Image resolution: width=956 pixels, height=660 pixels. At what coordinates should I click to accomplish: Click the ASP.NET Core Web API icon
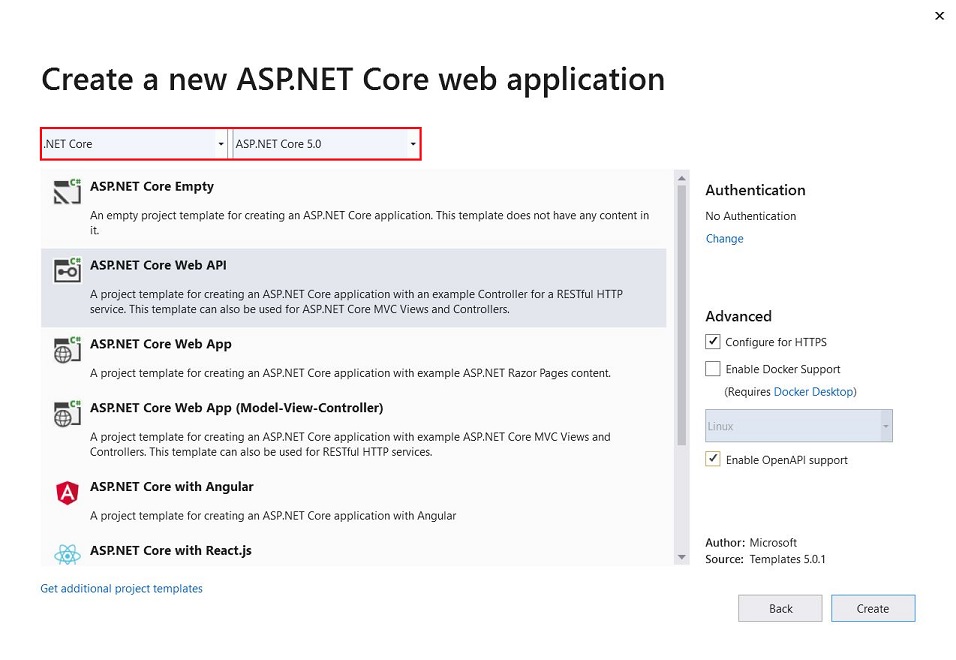tap(67, 271)
